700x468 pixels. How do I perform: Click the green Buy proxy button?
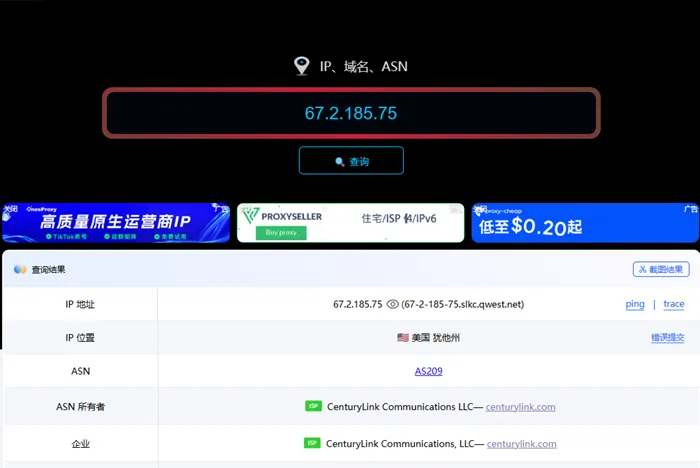281,233
